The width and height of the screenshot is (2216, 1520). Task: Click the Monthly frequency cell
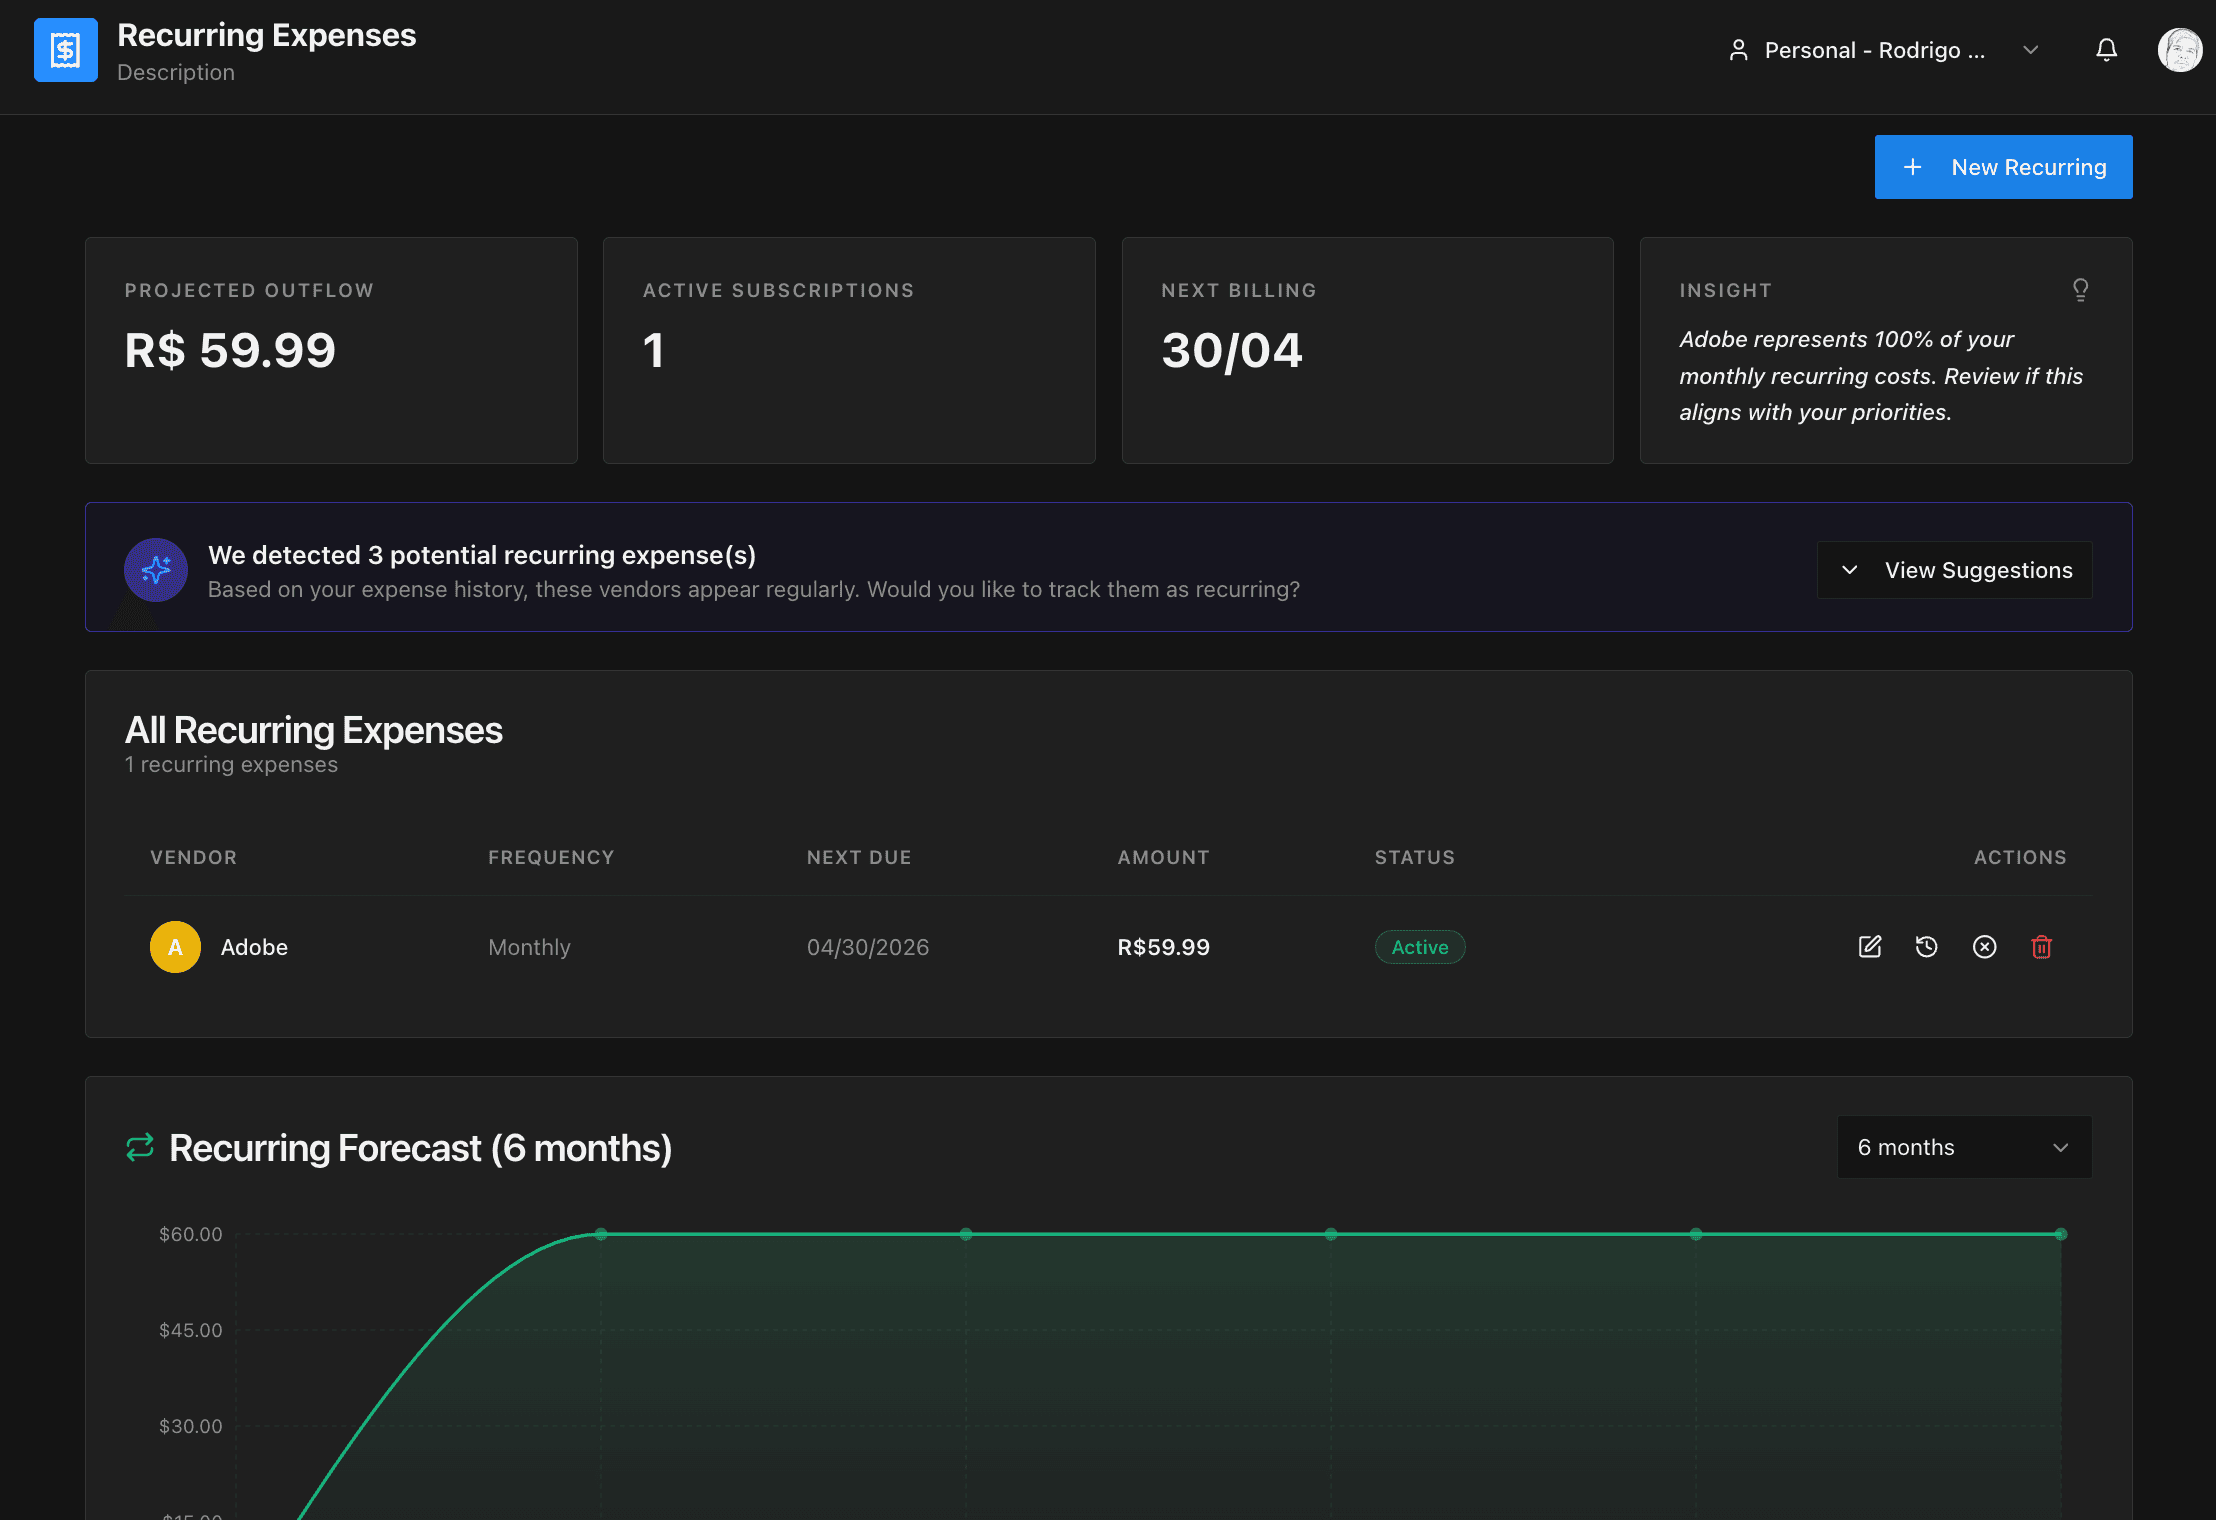[529, 947]
